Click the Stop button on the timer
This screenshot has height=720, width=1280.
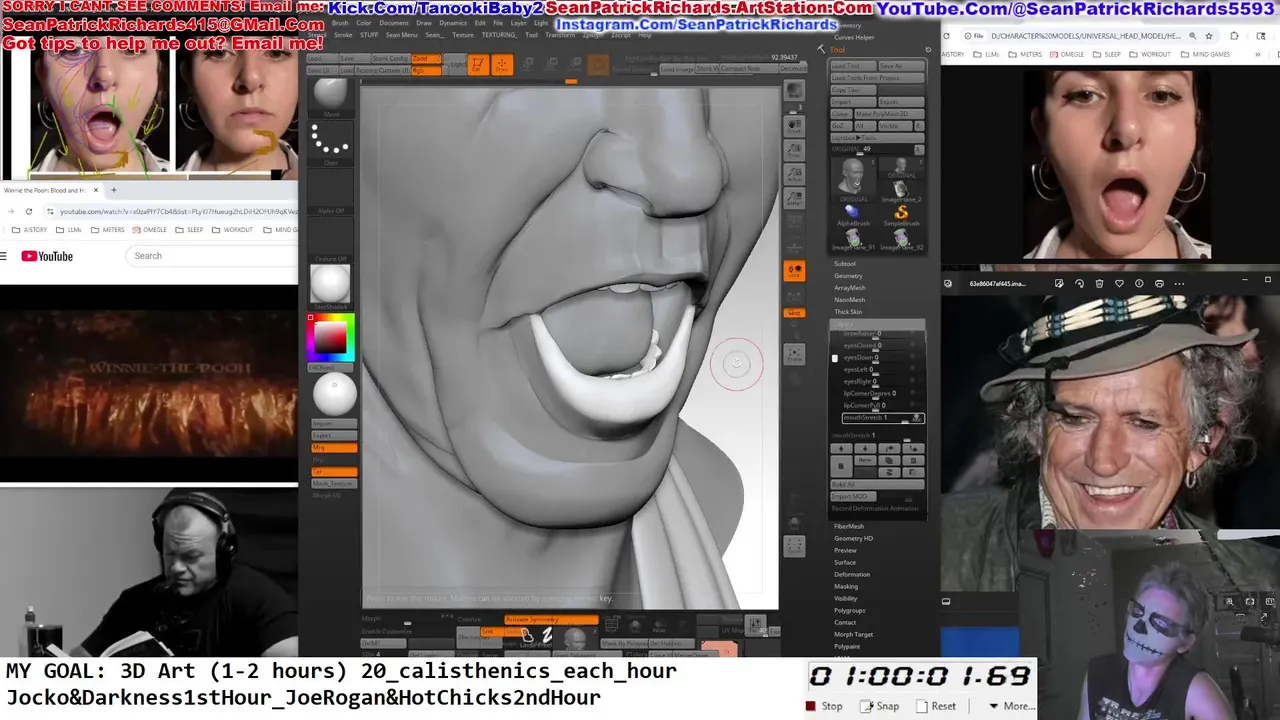825,706
